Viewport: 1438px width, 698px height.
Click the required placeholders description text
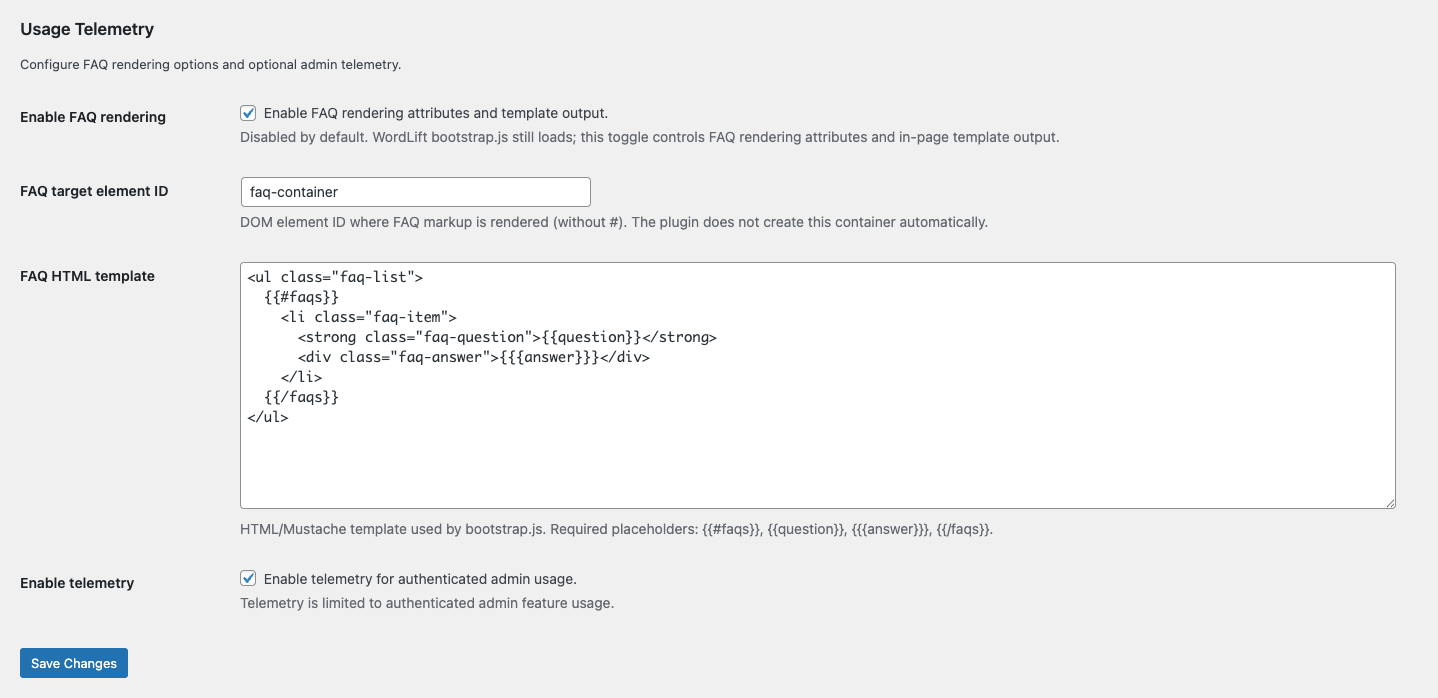pyautogui.click(x=616, y=529)
